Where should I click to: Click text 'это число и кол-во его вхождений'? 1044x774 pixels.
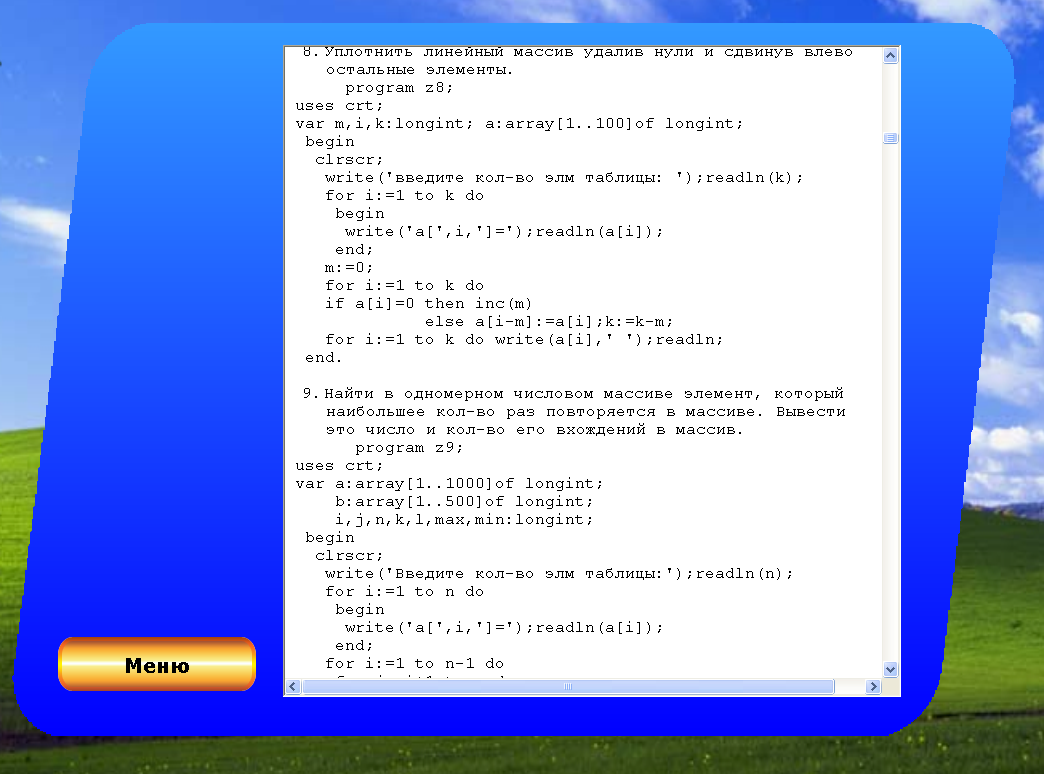(x=485, y=430)
